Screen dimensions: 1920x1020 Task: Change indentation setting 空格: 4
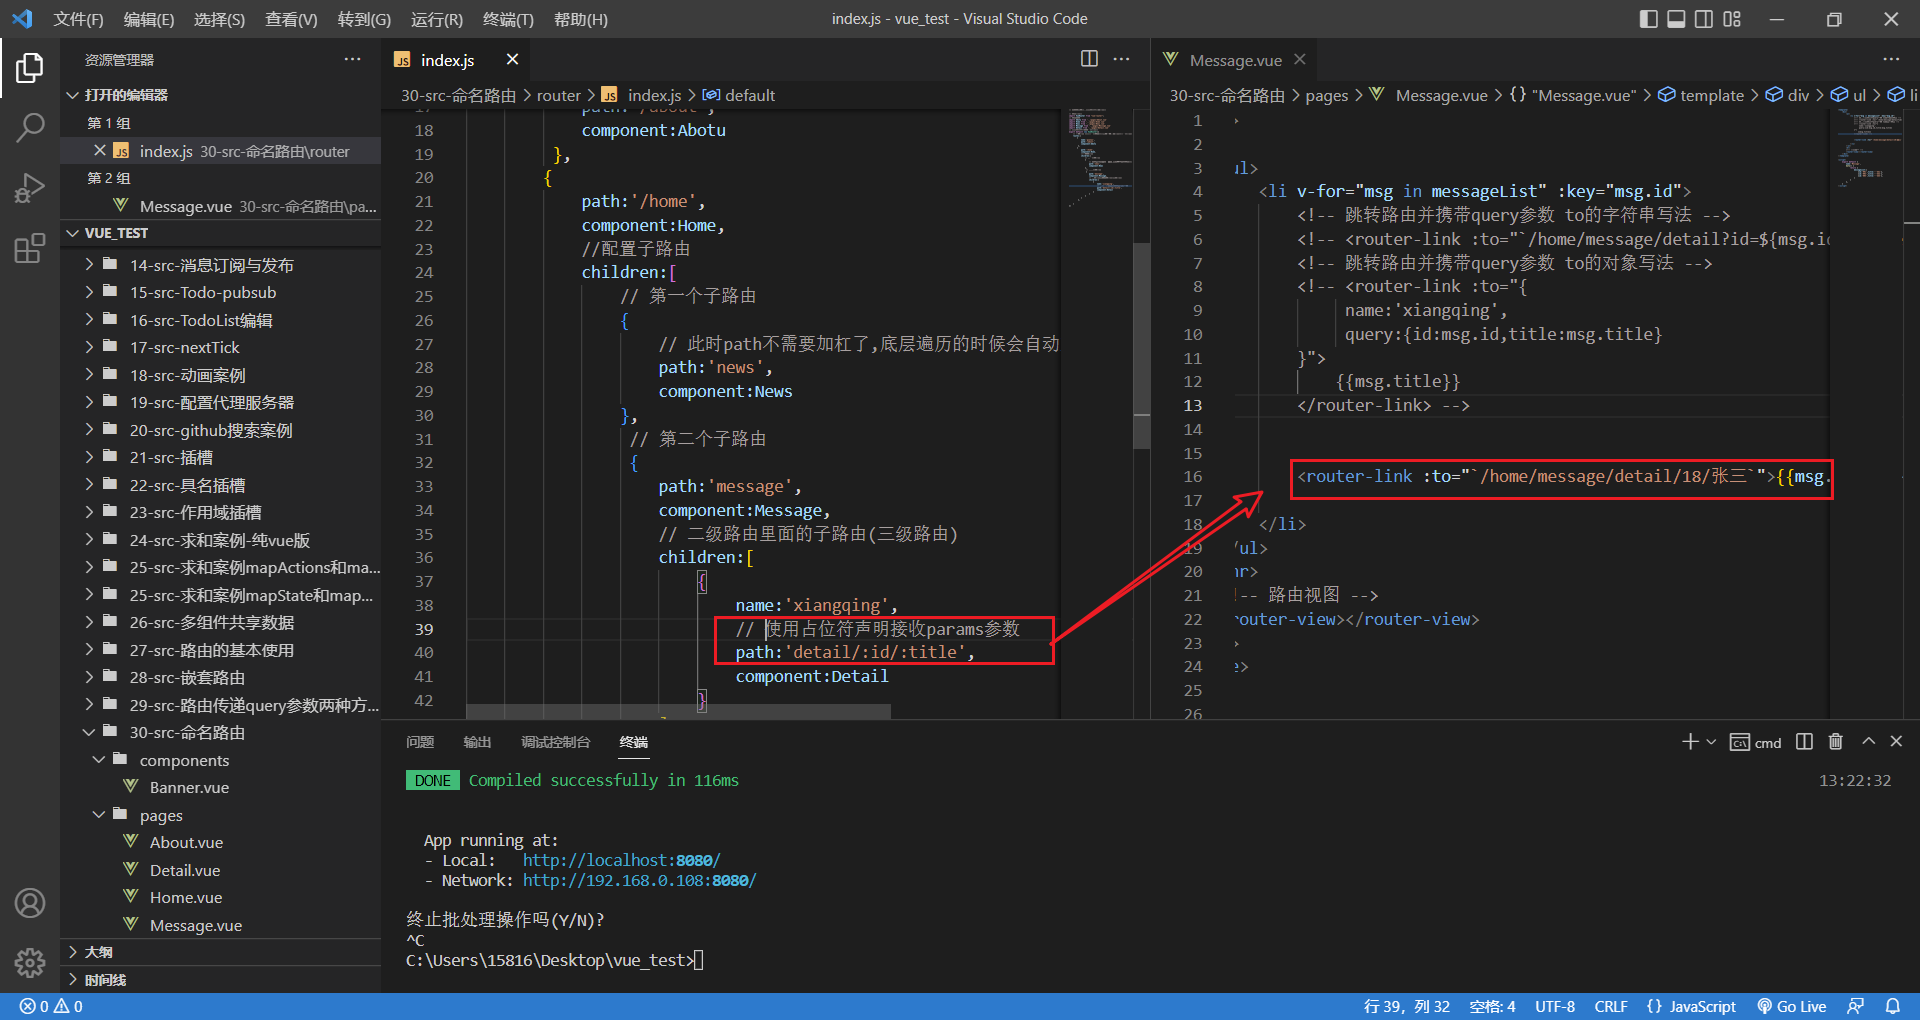pos(1492,1006)
